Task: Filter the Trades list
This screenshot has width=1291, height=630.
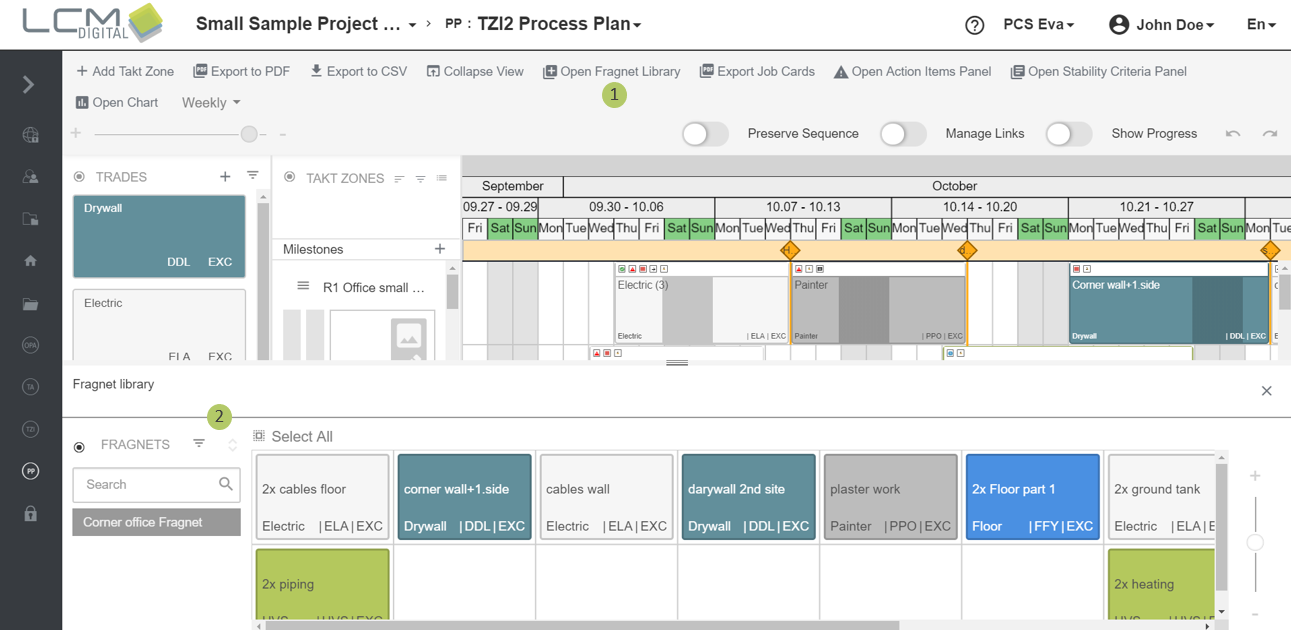Action: coord(253,176)
